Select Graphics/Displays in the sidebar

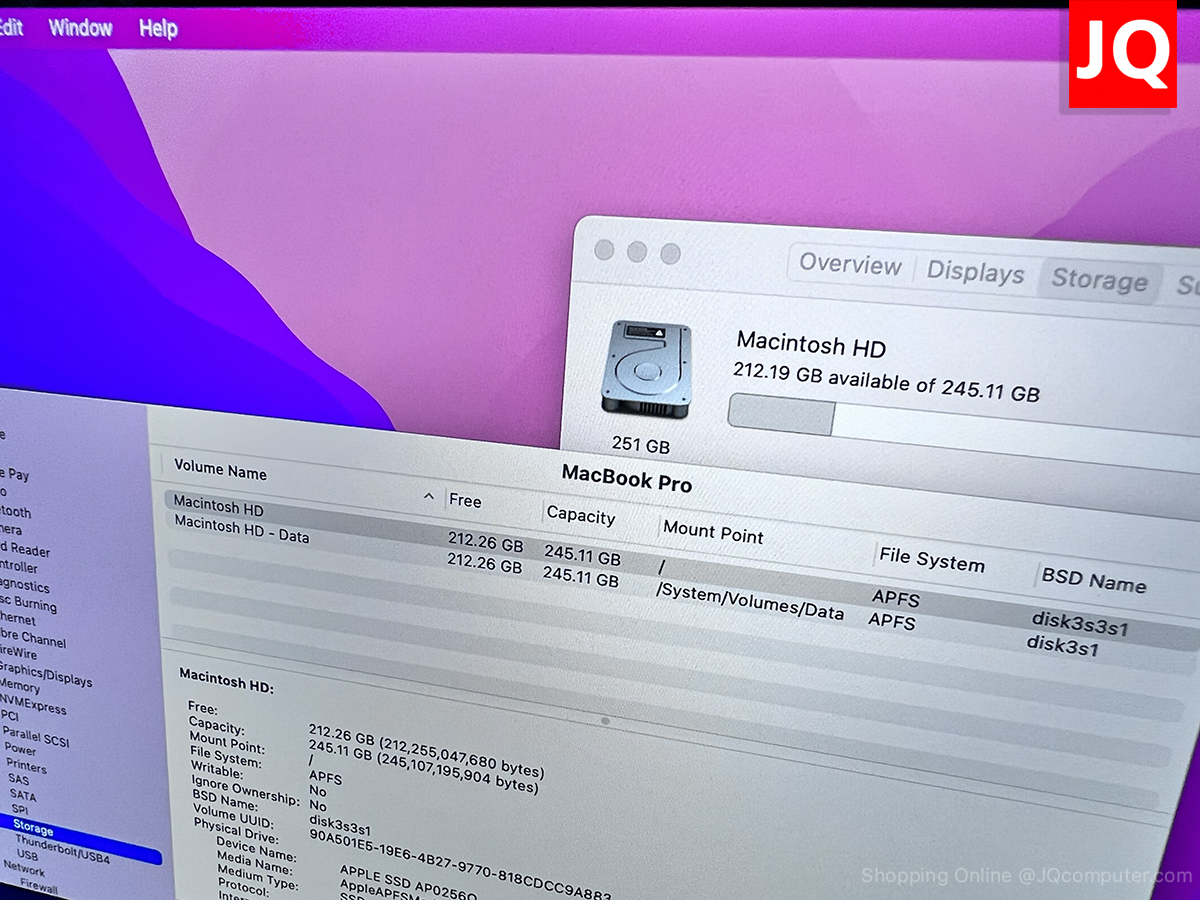click(46, 674)
